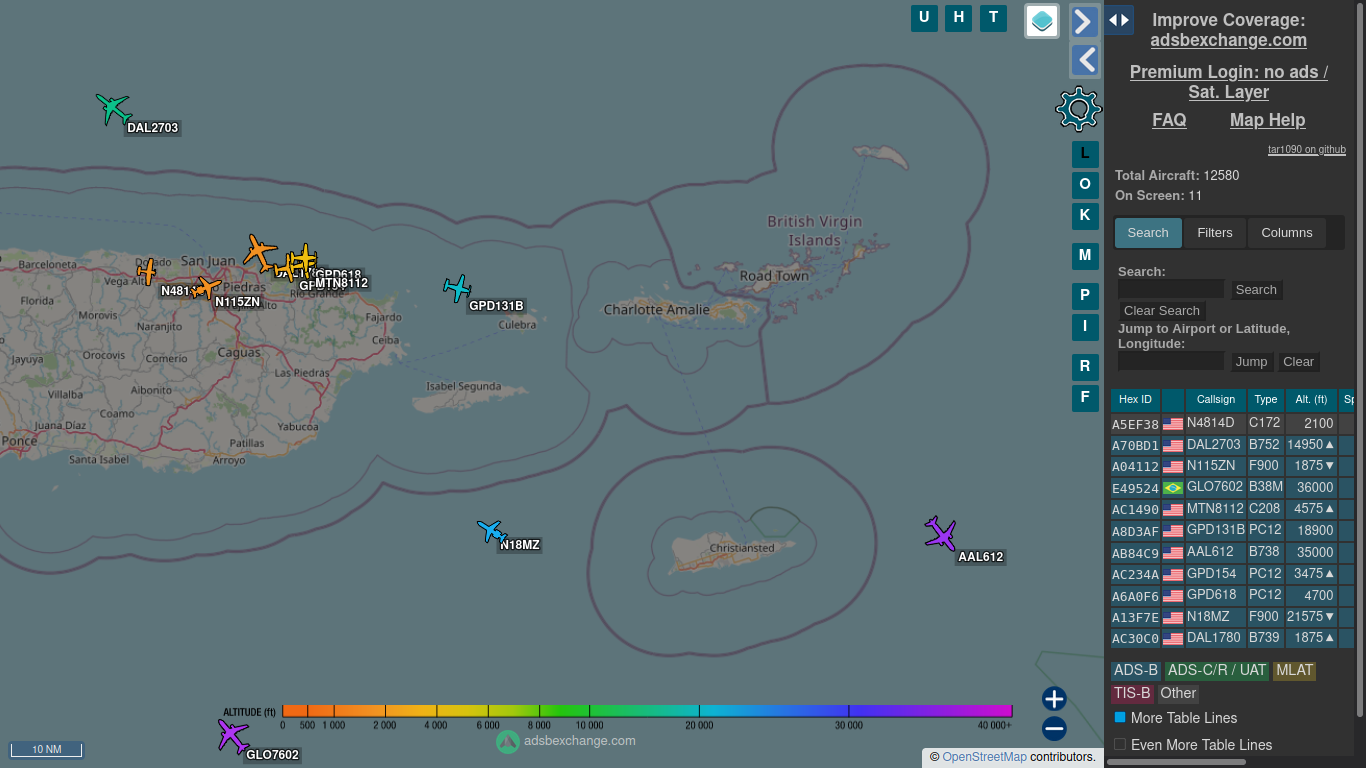Open the adsbexchange.com link
This screenshot has height=768, width=1366.
tap(1228, 40)
